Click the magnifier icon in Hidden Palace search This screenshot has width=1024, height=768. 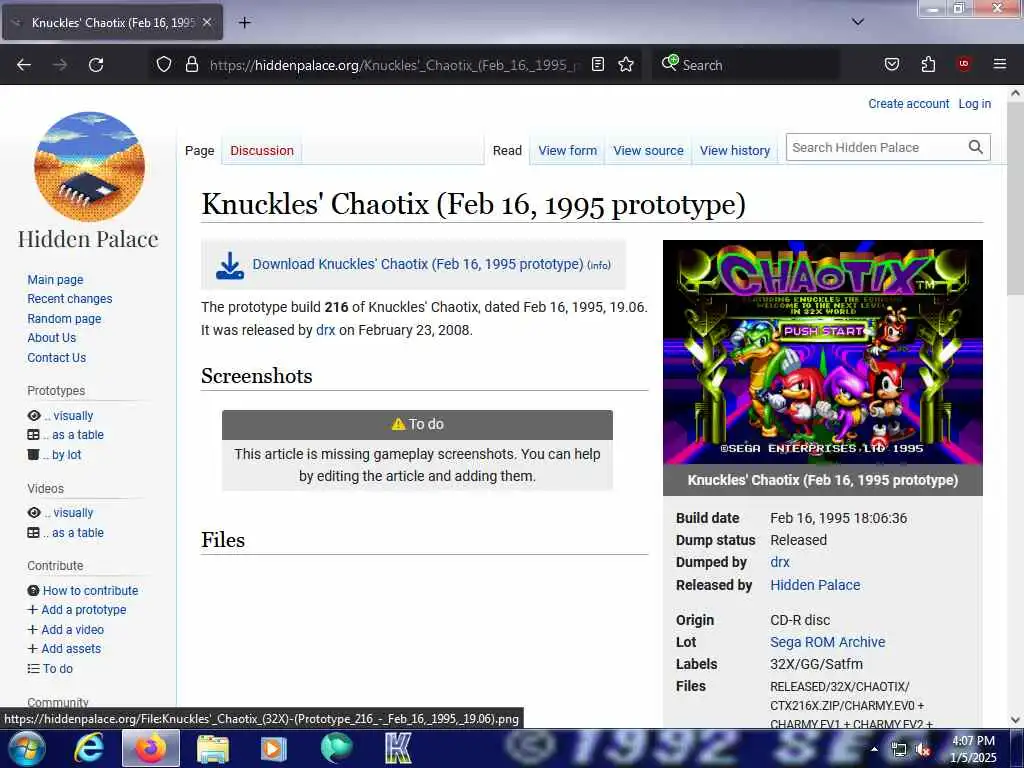pyautogui.click(x=975, y=147)
